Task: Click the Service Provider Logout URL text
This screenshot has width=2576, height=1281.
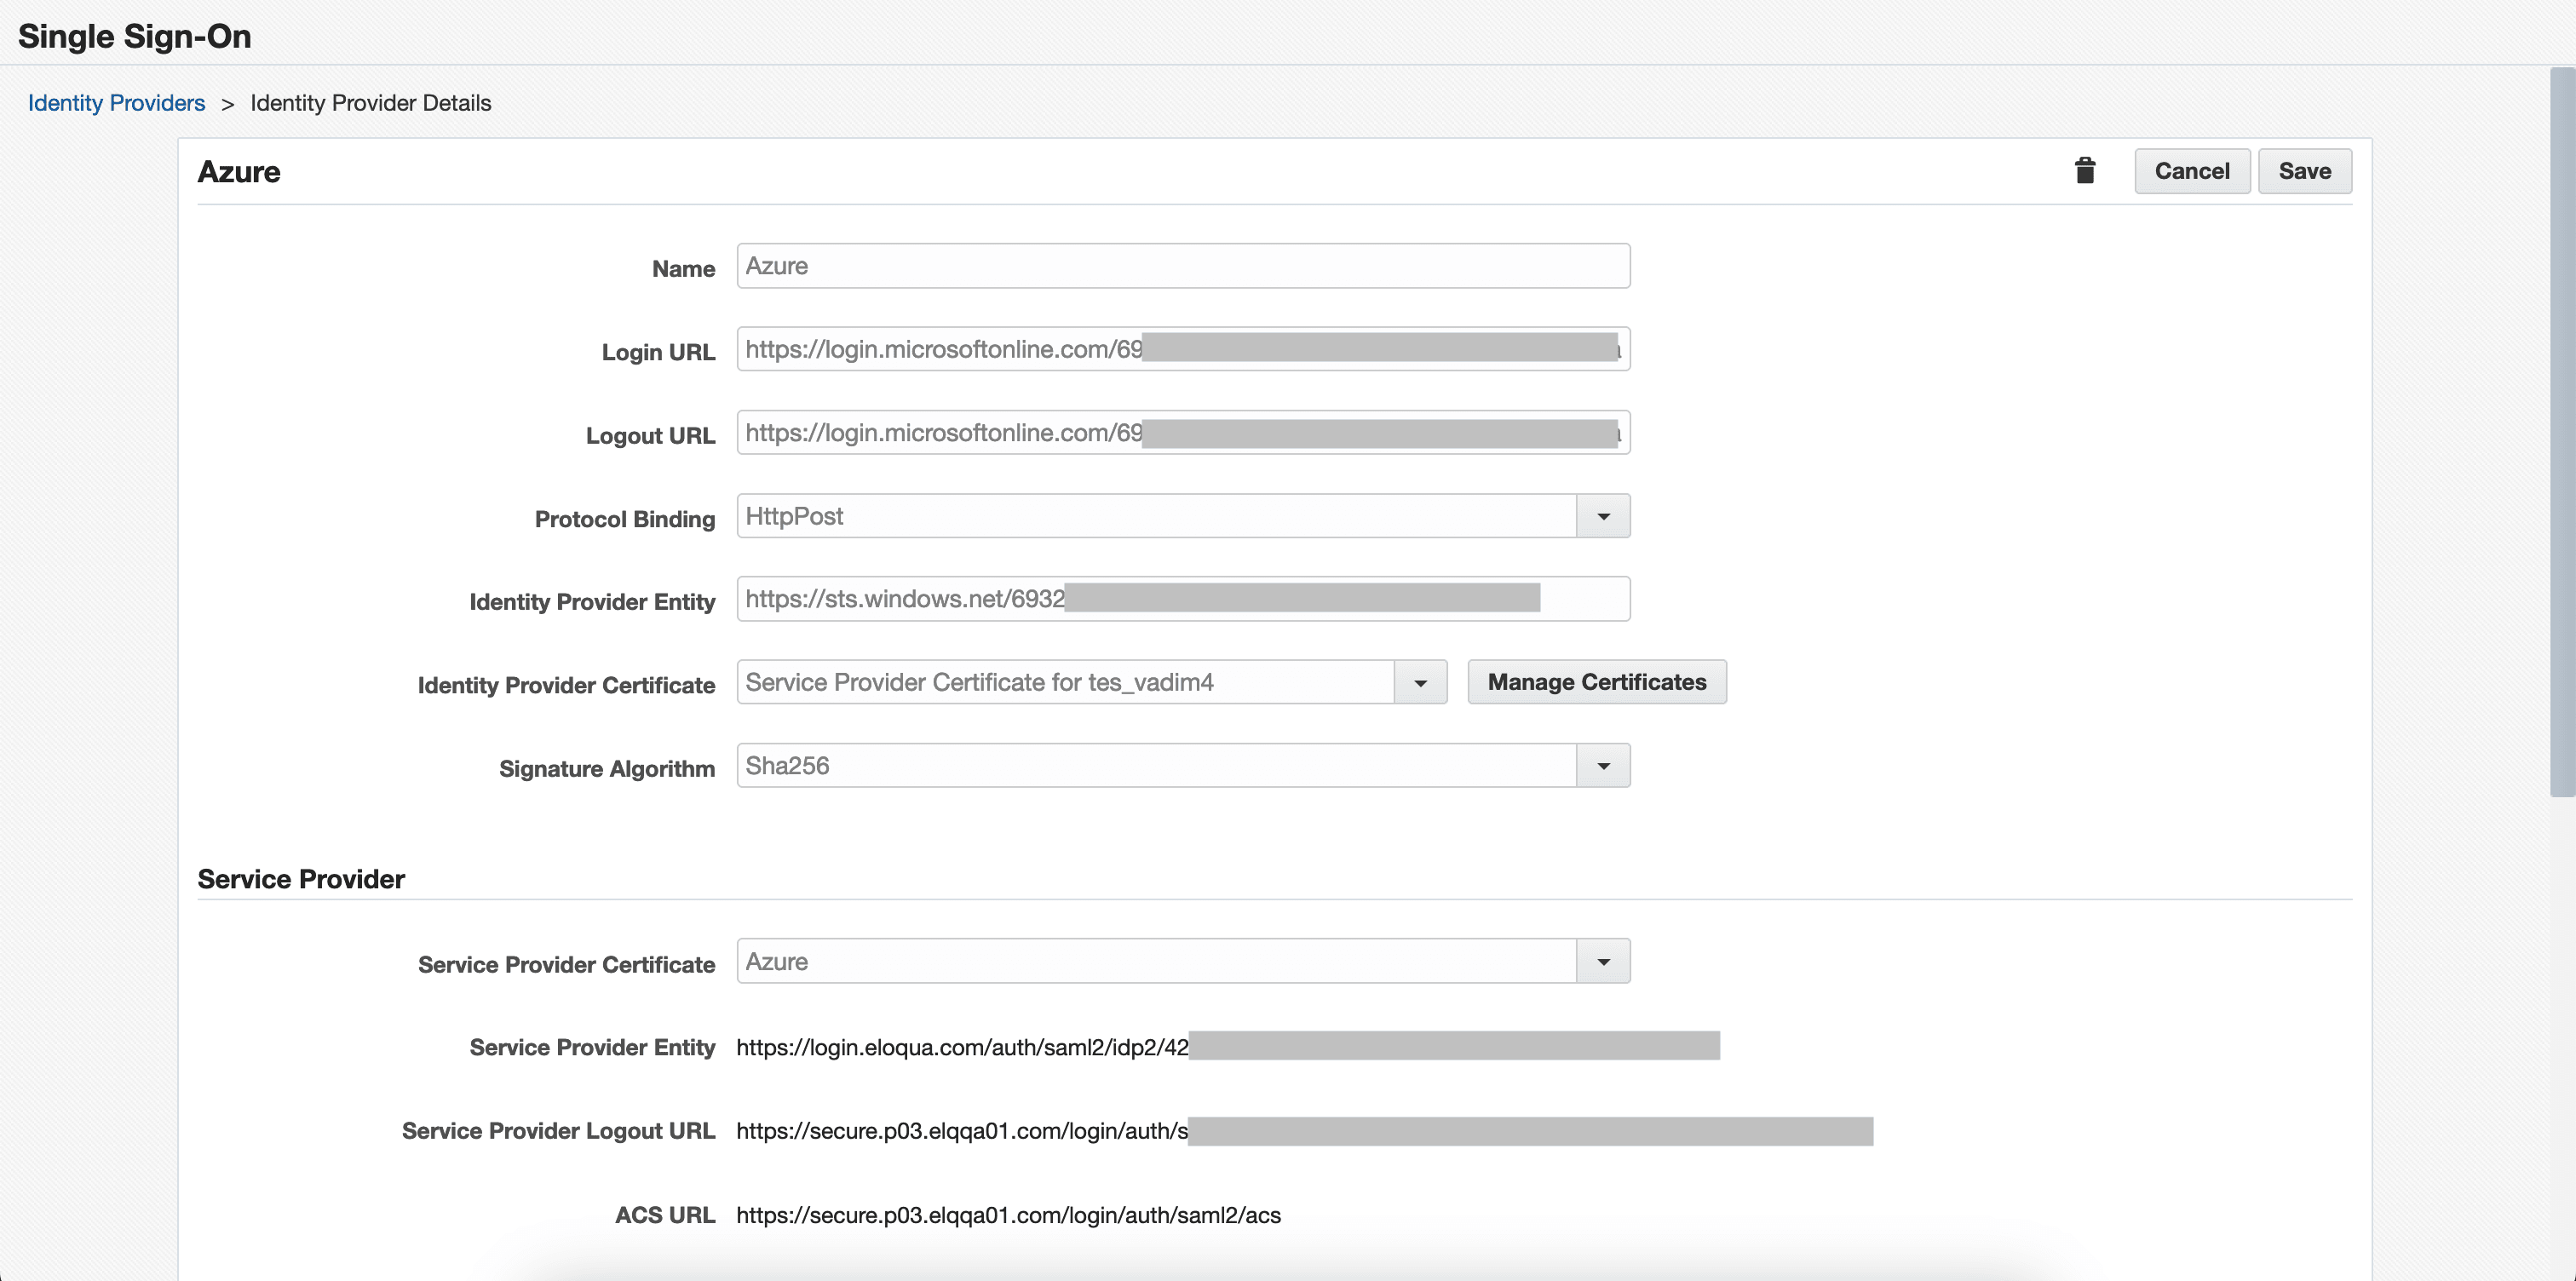Action: coord(962,1131)
